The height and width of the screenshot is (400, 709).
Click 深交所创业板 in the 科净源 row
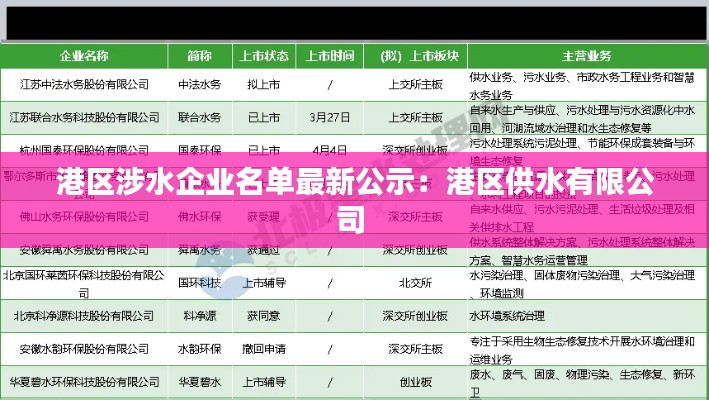pyautogui.click(x=416, y=316)
